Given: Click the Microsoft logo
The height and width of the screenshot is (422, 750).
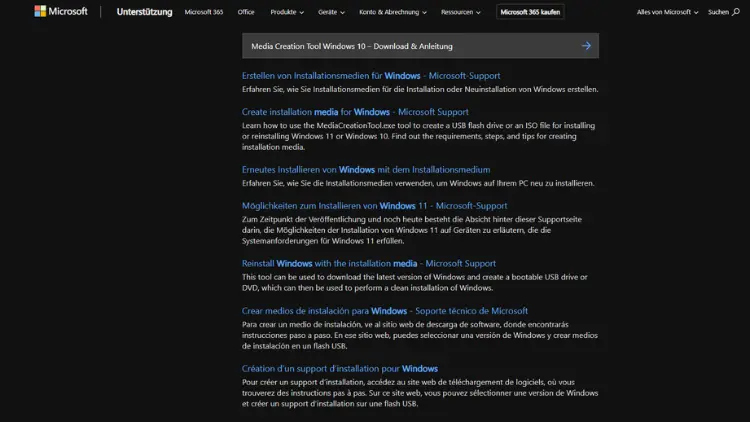Looking at the screenshot, I should click(x=61, y=11).
